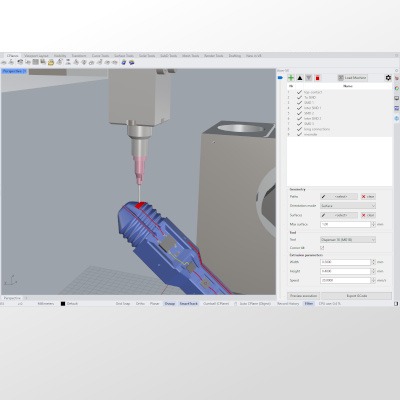Switch to the Surface Tools tab

(124, 56)
